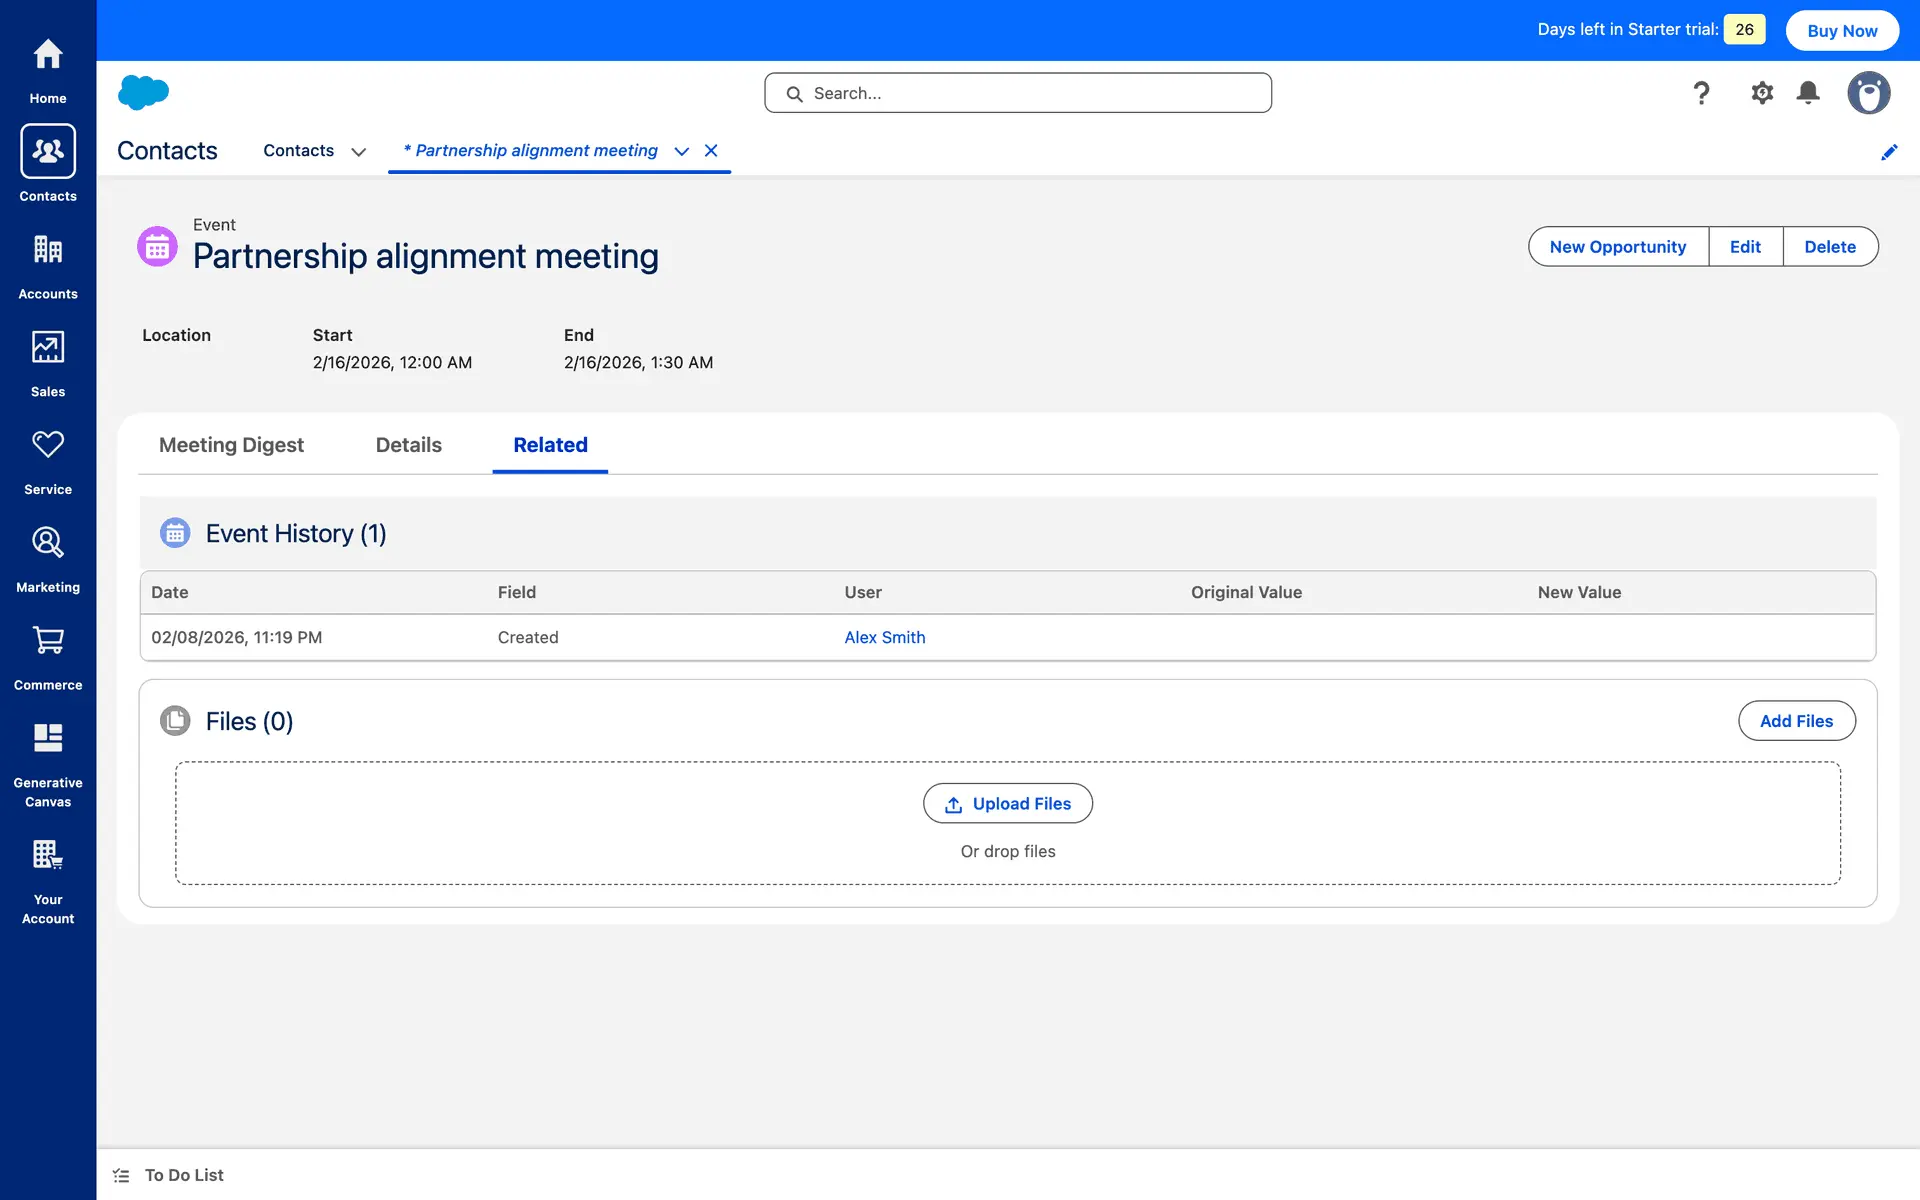
Task: Open Marketing in the sidebar
Action: click(x=48, y=558)
